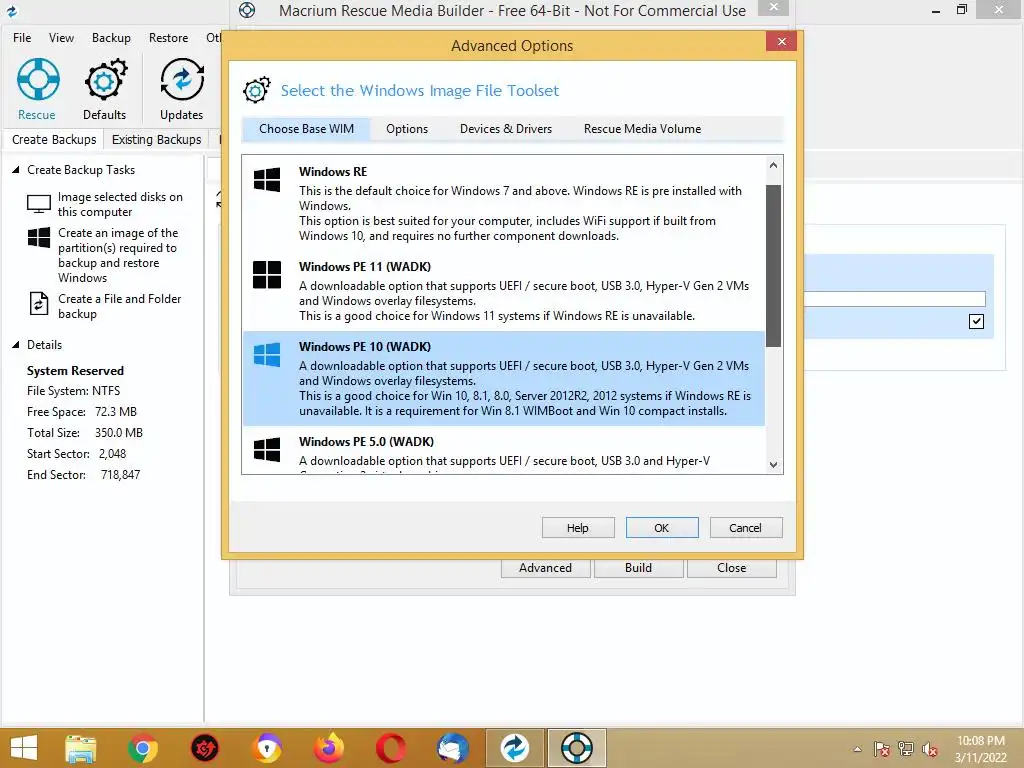
Task: Open the File menu
Action: pos(22,38)
